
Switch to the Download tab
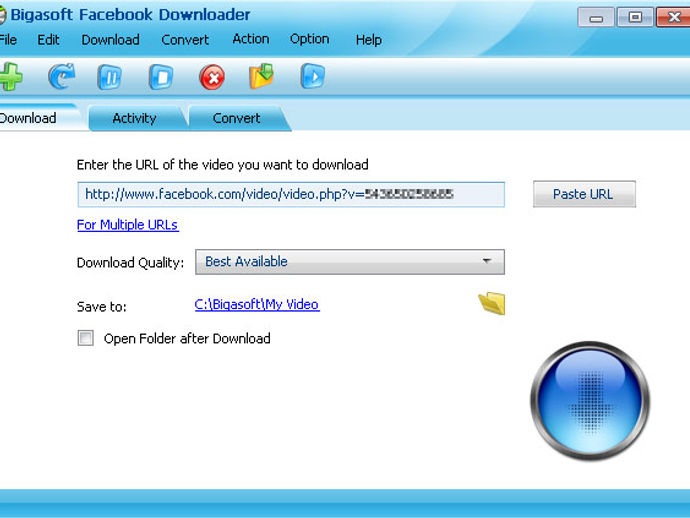(x=40, y=118)
